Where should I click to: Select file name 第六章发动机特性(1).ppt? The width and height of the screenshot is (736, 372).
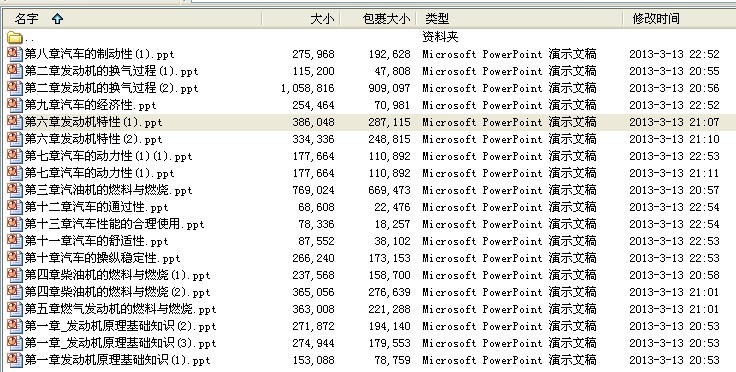pyautogui.click(x=93, y=122)
